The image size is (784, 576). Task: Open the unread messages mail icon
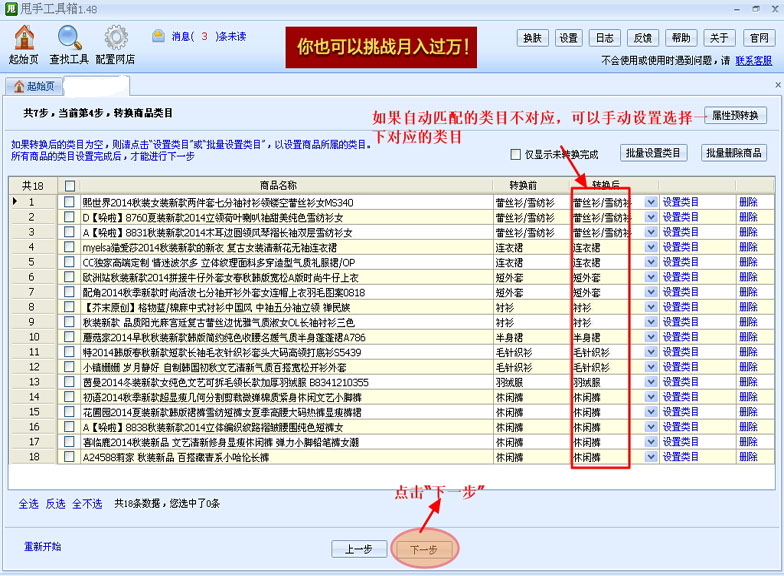point(158,36)
